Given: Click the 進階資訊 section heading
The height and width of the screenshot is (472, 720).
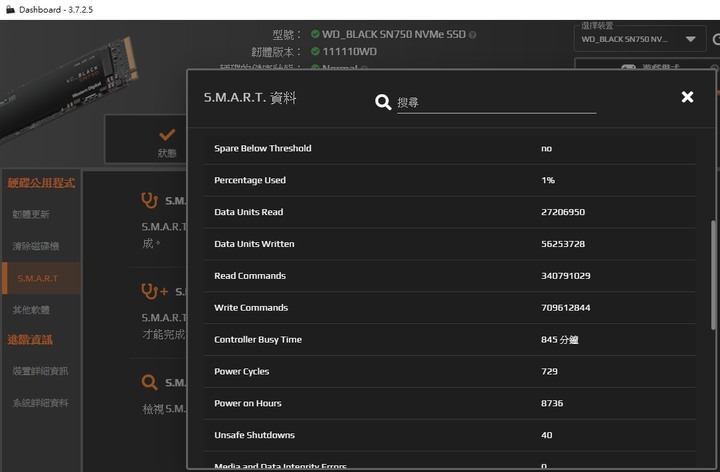Looking at the screenshot, I should point(30,340).
